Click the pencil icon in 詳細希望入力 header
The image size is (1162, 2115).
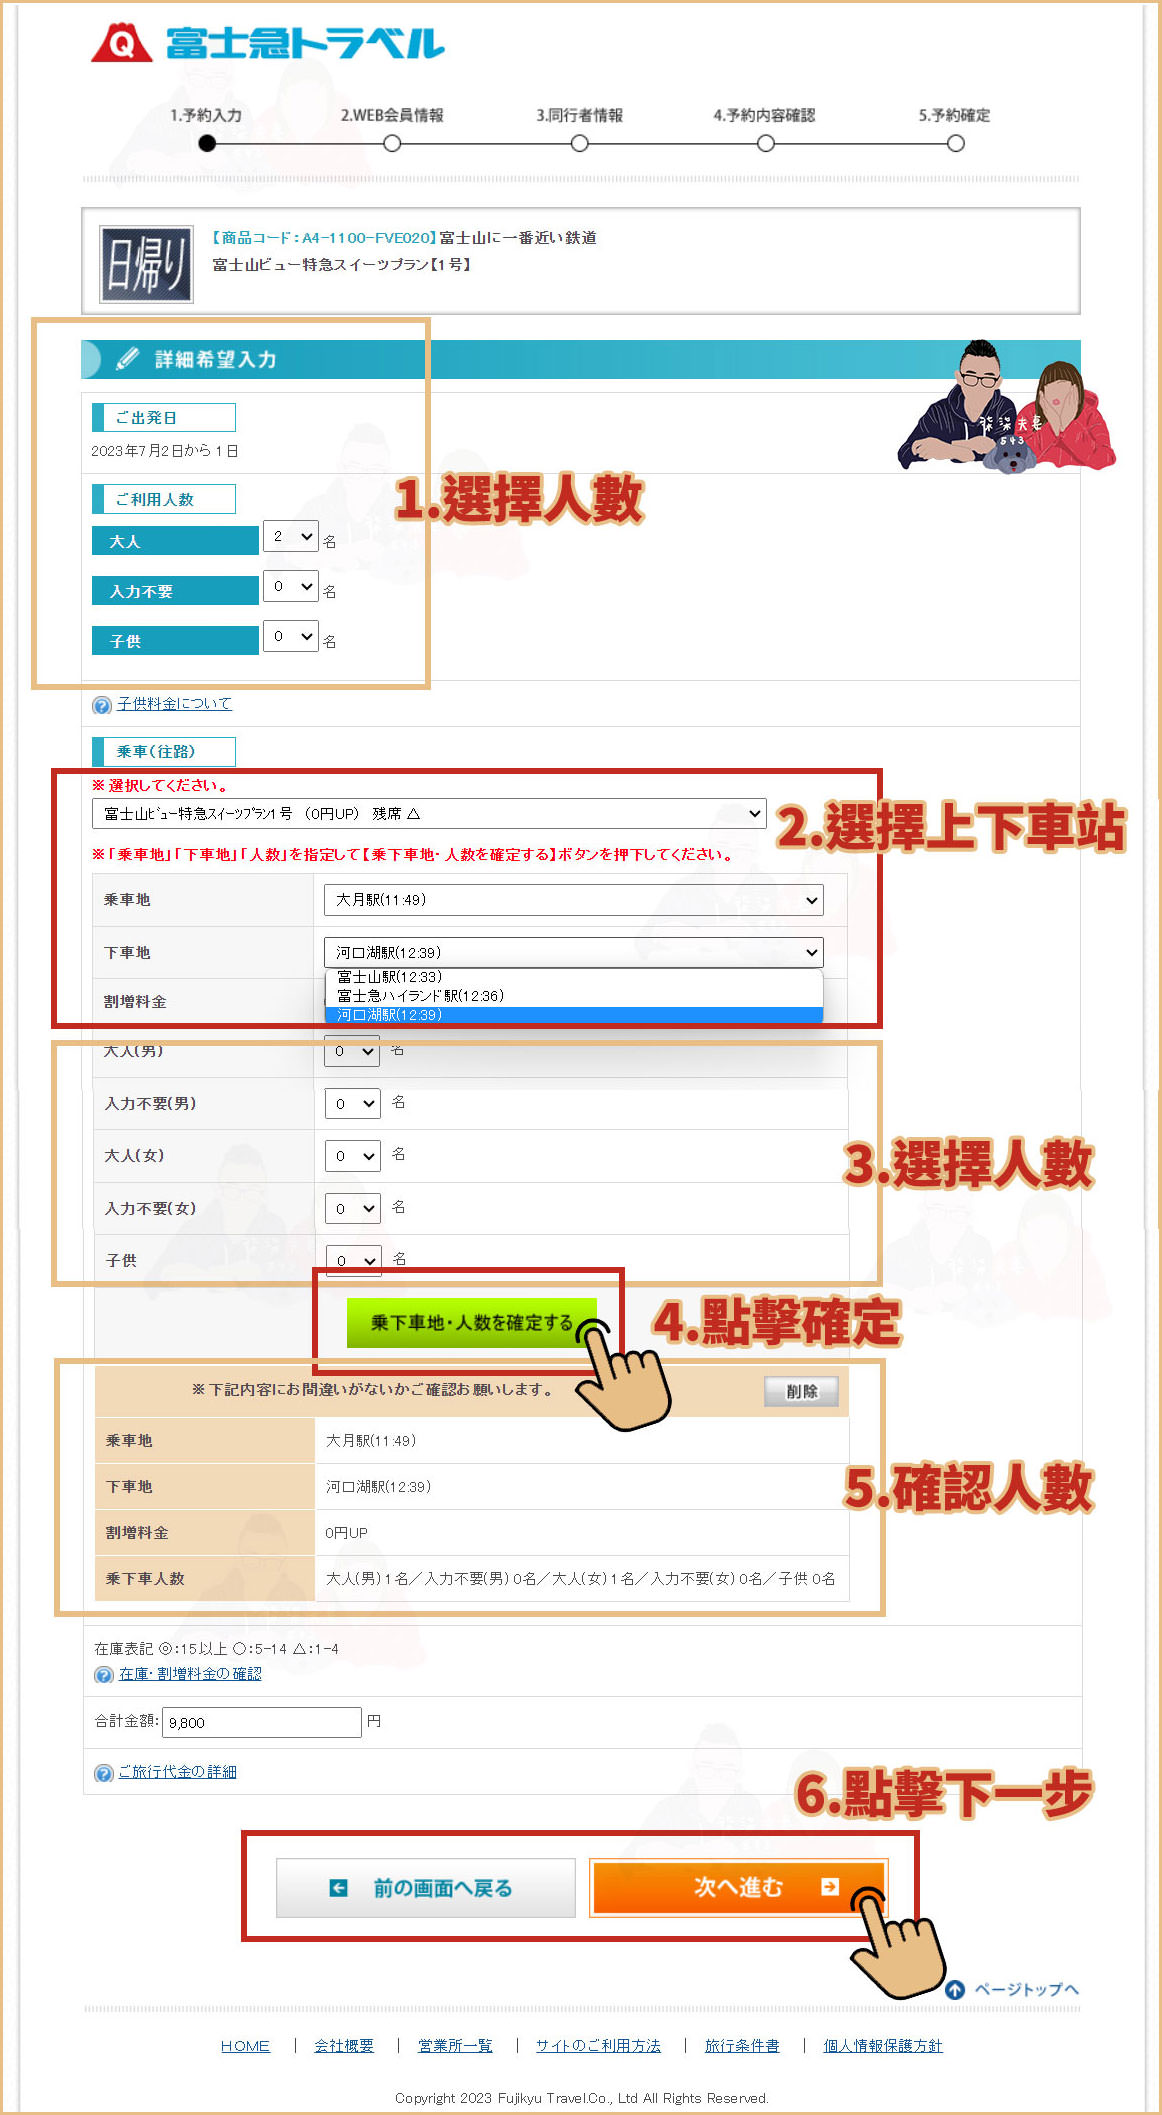click(x=127, y=359)
